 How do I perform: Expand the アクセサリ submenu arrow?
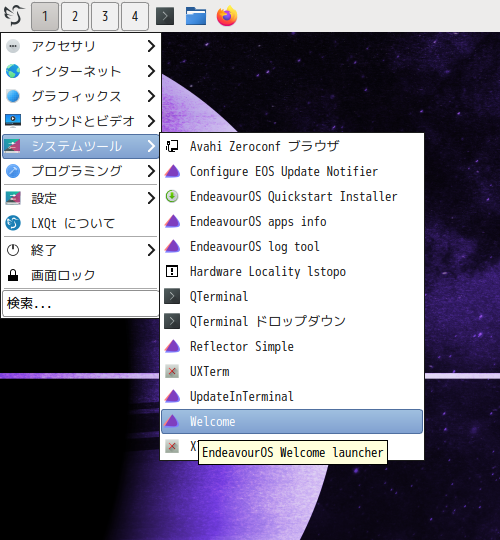[x=151, y=46]
